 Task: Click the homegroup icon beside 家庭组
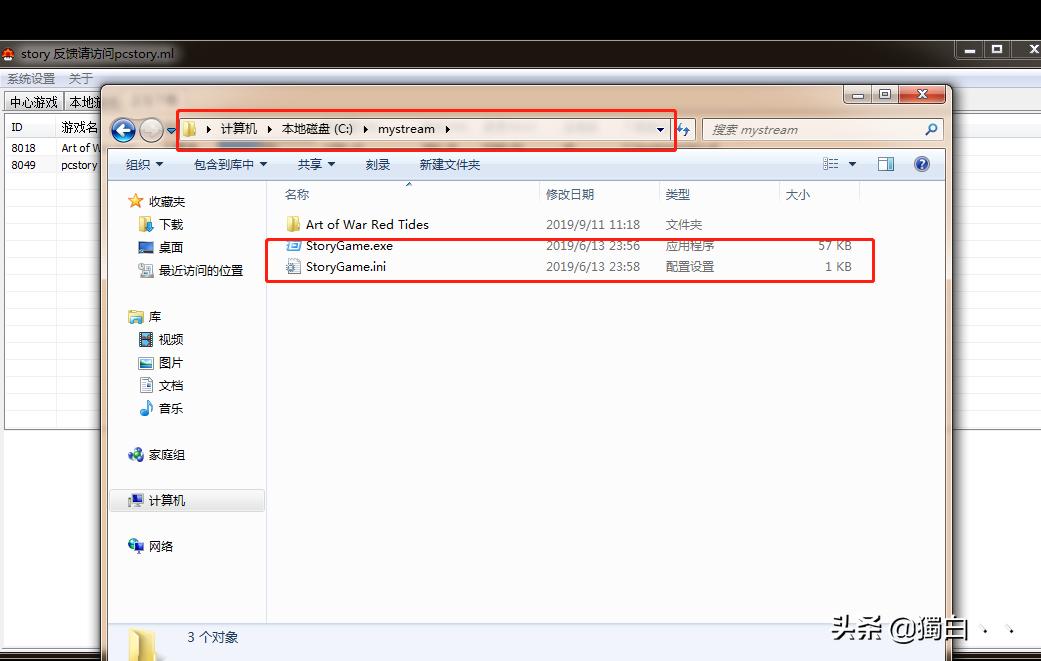135,455
